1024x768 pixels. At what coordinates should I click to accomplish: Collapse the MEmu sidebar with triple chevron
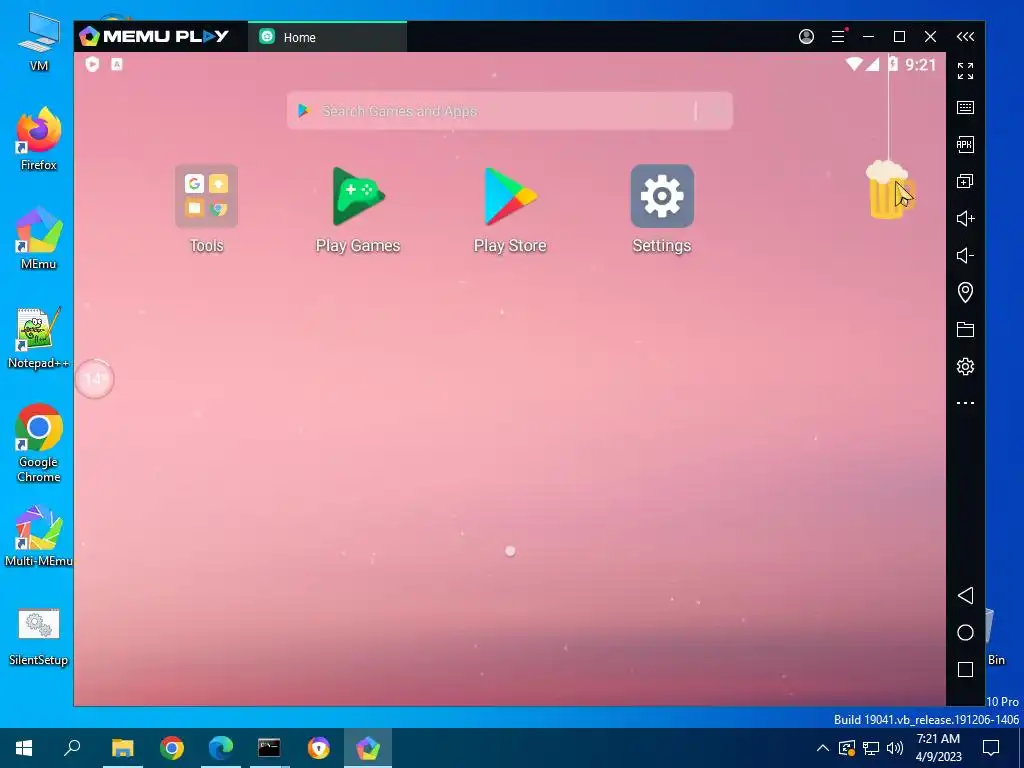click(x=965, y=37)
